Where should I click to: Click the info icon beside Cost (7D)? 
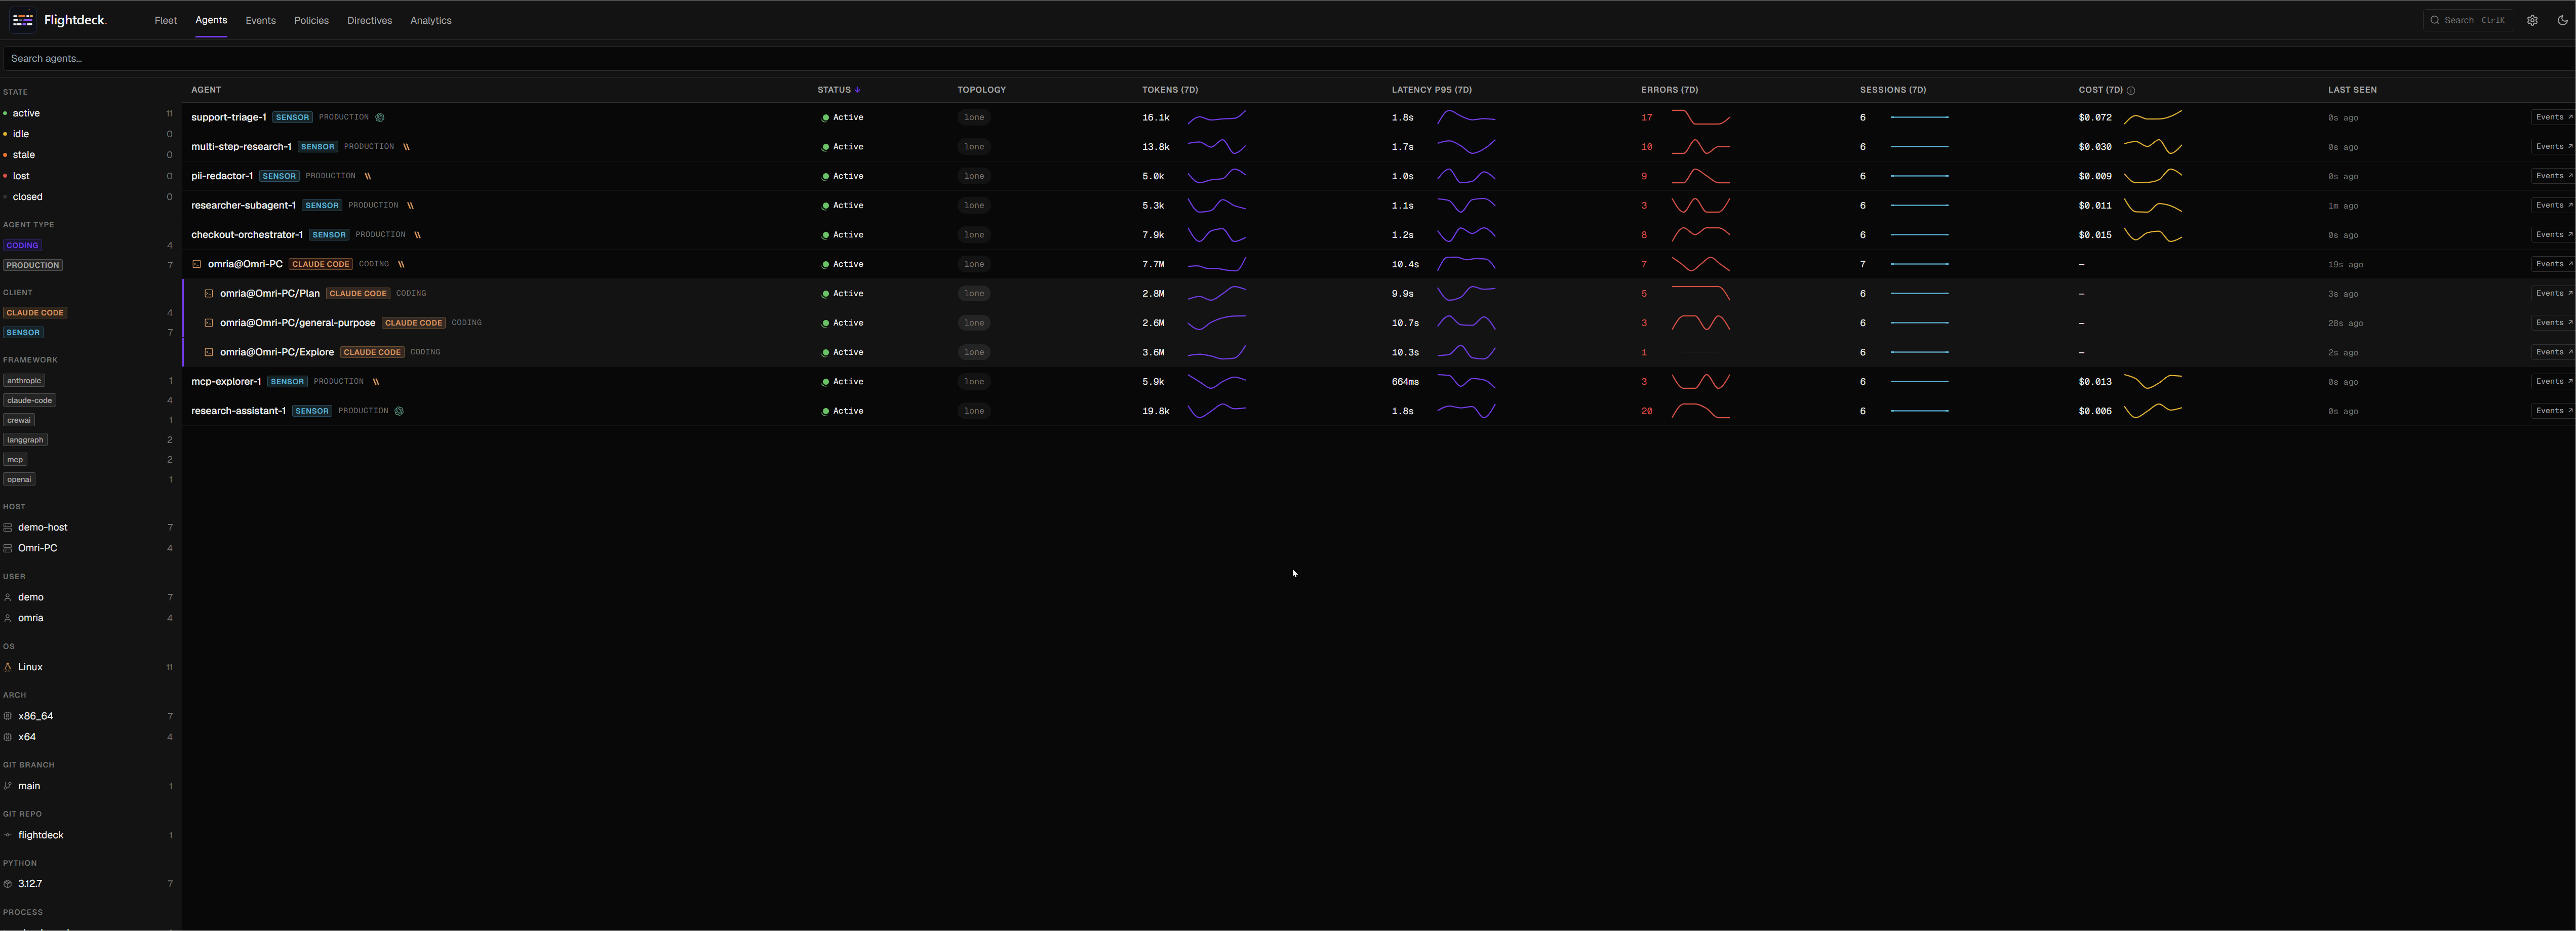[2131, 90]
